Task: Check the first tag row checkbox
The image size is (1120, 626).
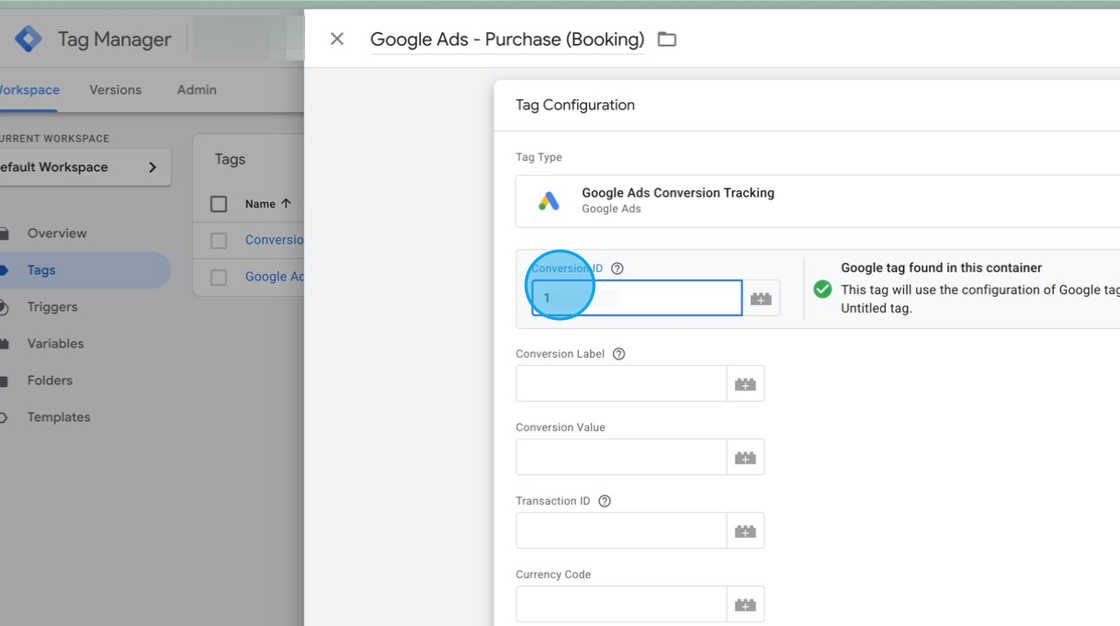Action: [x=219, y=240]
